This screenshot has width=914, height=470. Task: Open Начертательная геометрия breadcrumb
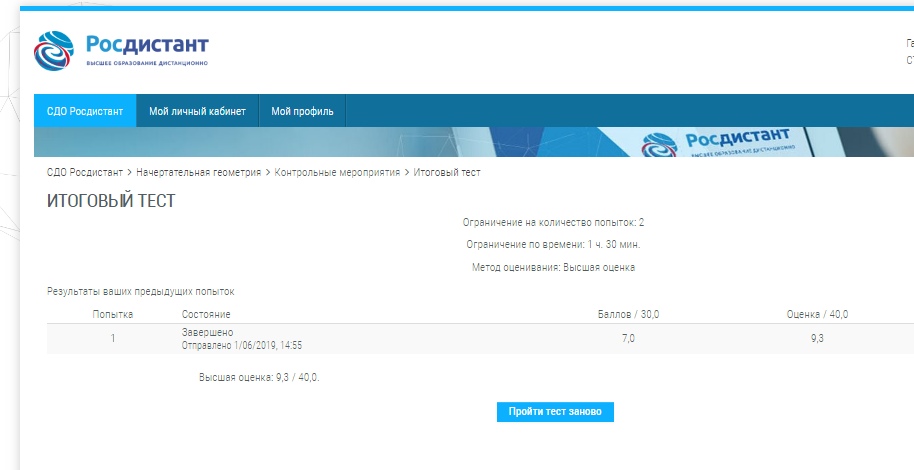click(198, 173)
